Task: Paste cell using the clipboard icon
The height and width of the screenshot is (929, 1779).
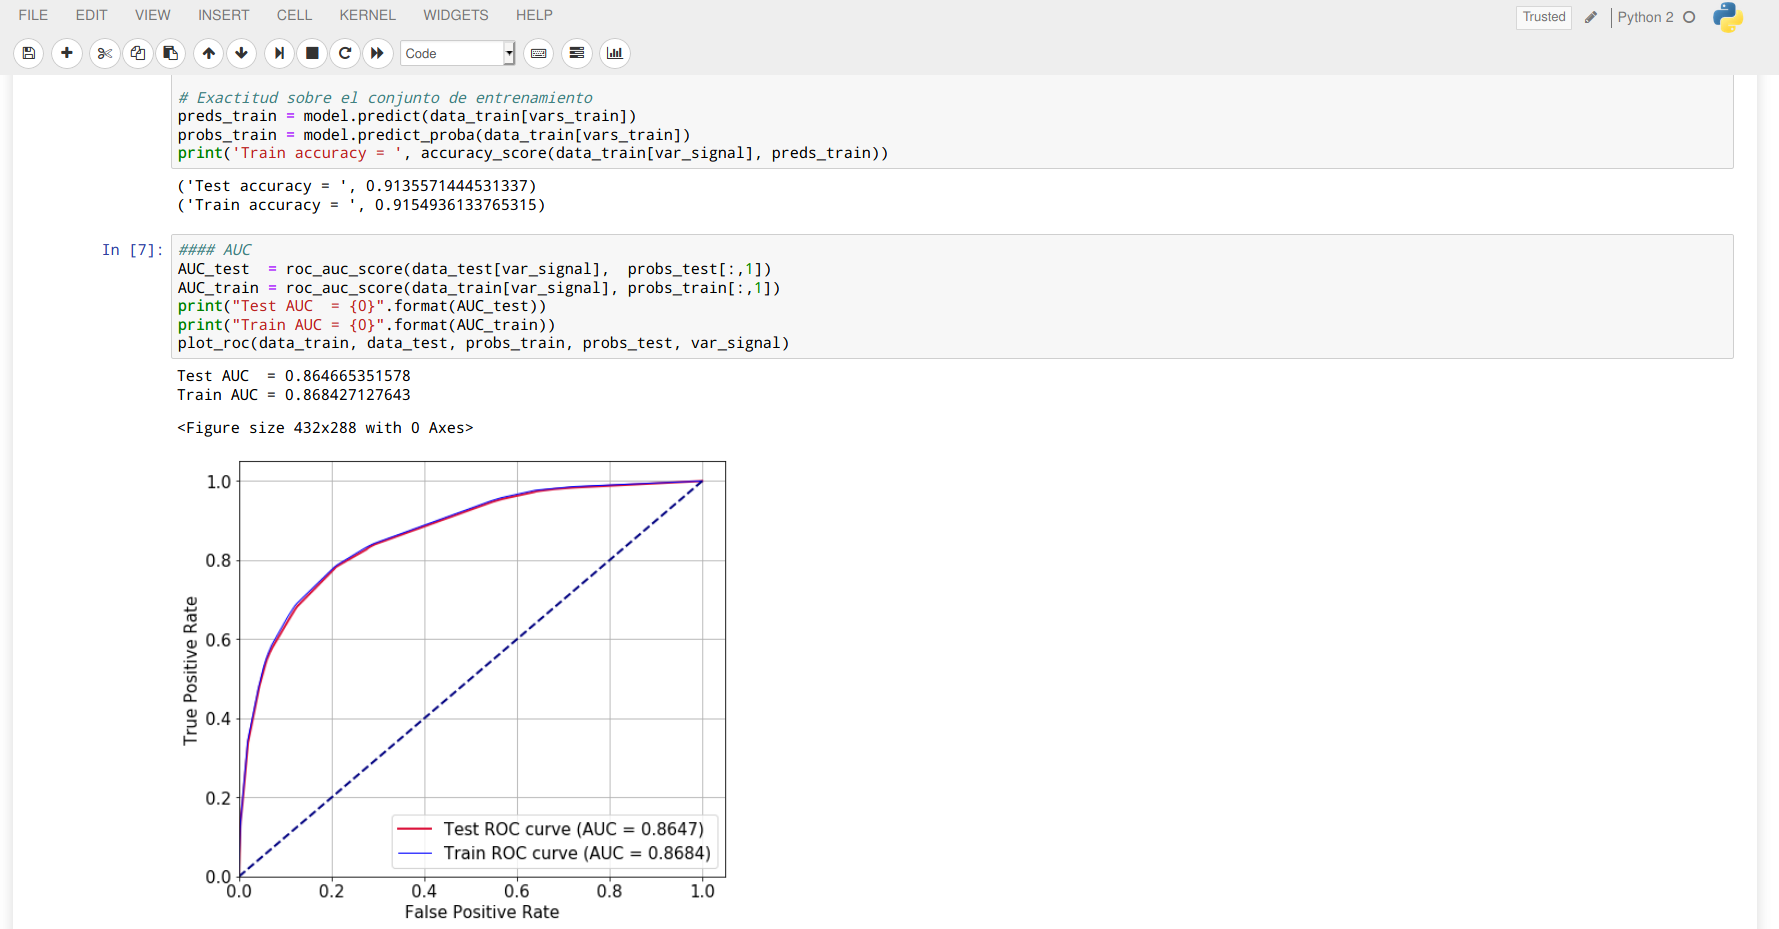Action: pos(171,53)
